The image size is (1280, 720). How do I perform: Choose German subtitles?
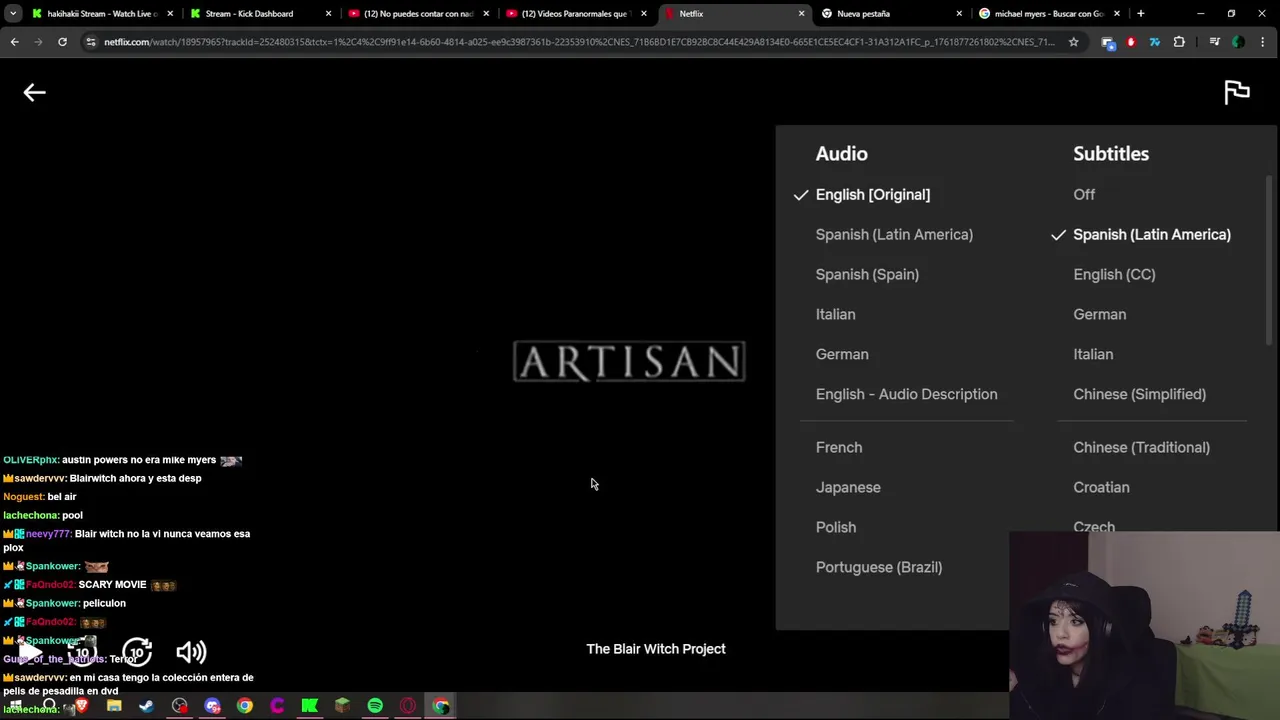point(1099,315)
